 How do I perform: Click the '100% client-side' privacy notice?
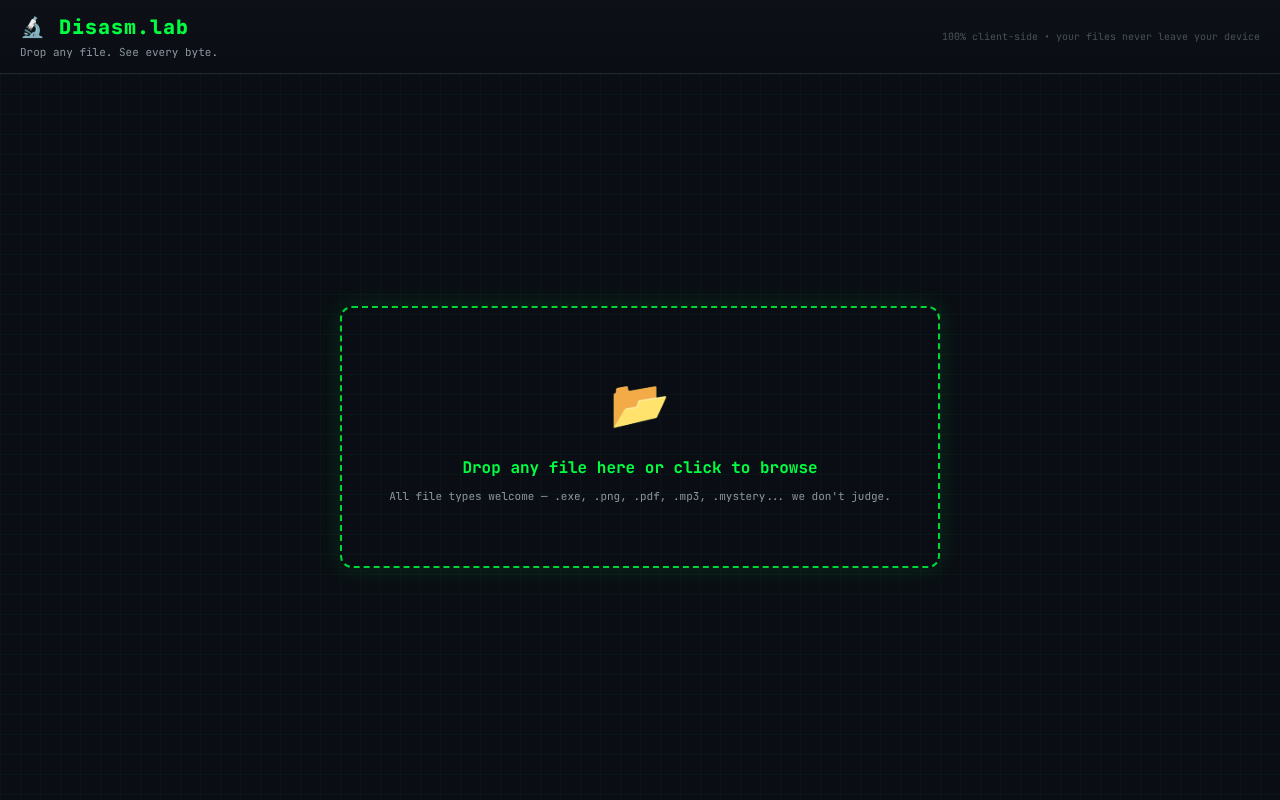click(989, 36)
